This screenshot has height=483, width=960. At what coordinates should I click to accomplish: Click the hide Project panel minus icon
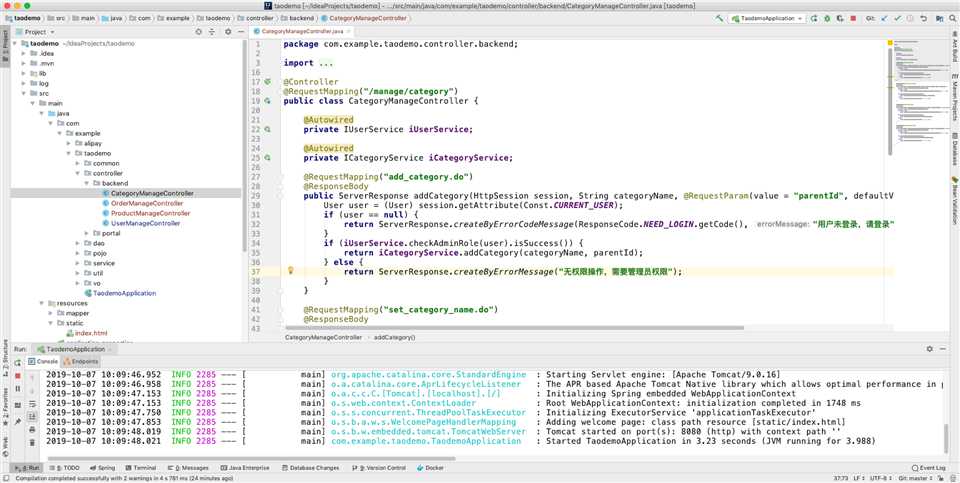239,32
